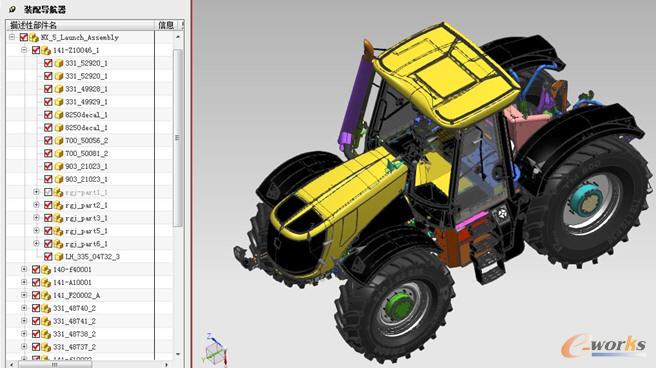Click the assembly navigator pin icon in title
Viewport: 656px width, 368px height.
pyautogui.click(x=13, y=9)
